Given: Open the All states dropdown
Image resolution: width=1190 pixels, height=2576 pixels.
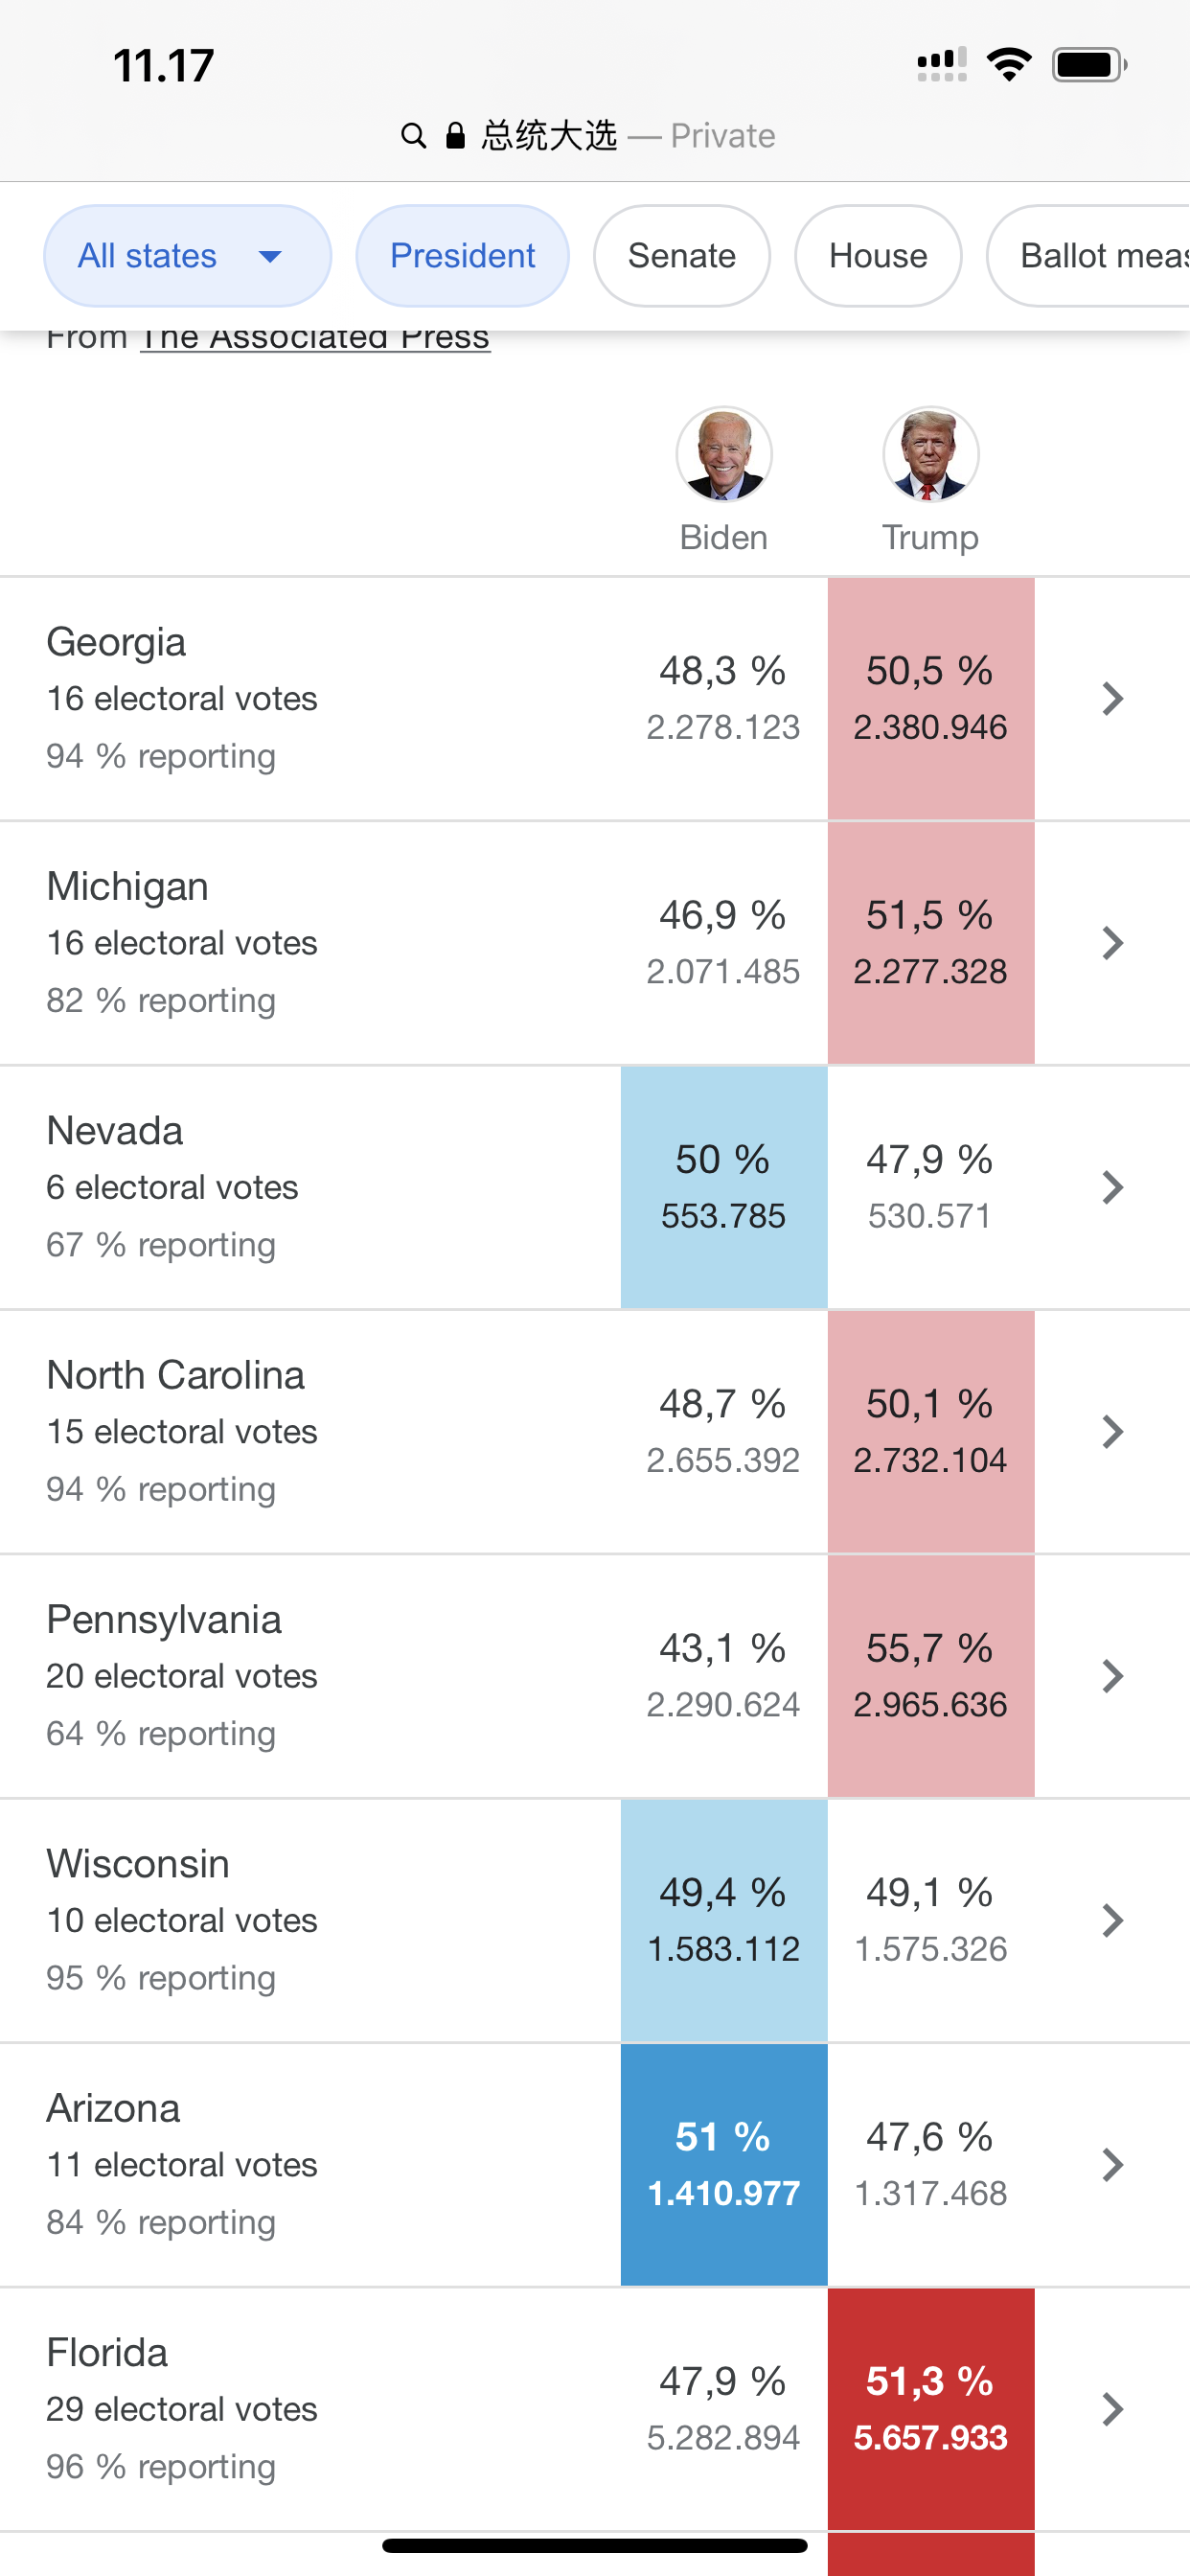Looking at the screenshot, I should 187,256.
